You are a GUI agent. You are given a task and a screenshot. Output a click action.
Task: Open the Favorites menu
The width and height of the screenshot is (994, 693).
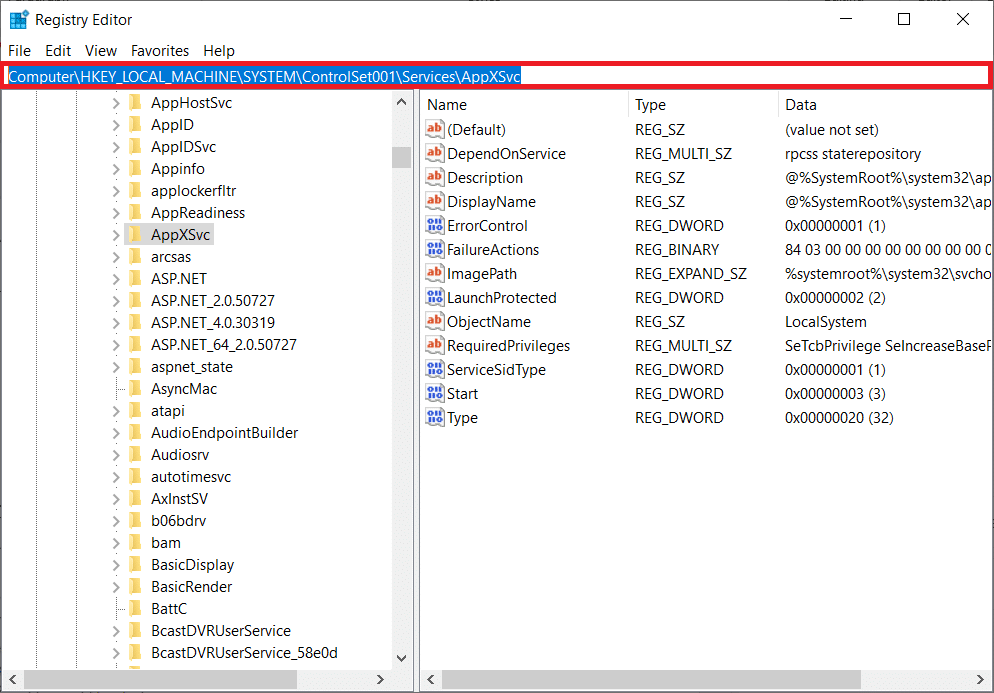(x=160, y=51)
